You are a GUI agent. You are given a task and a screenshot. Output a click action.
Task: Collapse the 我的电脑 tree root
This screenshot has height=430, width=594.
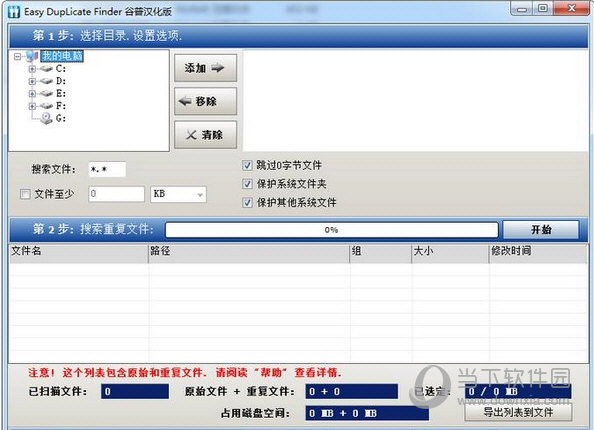(17, 56)
